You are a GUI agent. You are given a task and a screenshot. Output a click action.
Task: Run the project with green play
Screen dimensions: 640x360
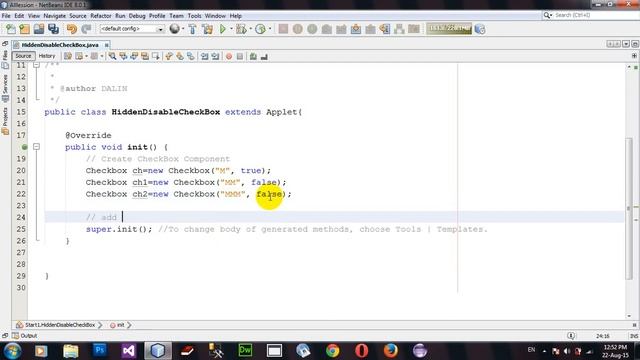(223, 29)
